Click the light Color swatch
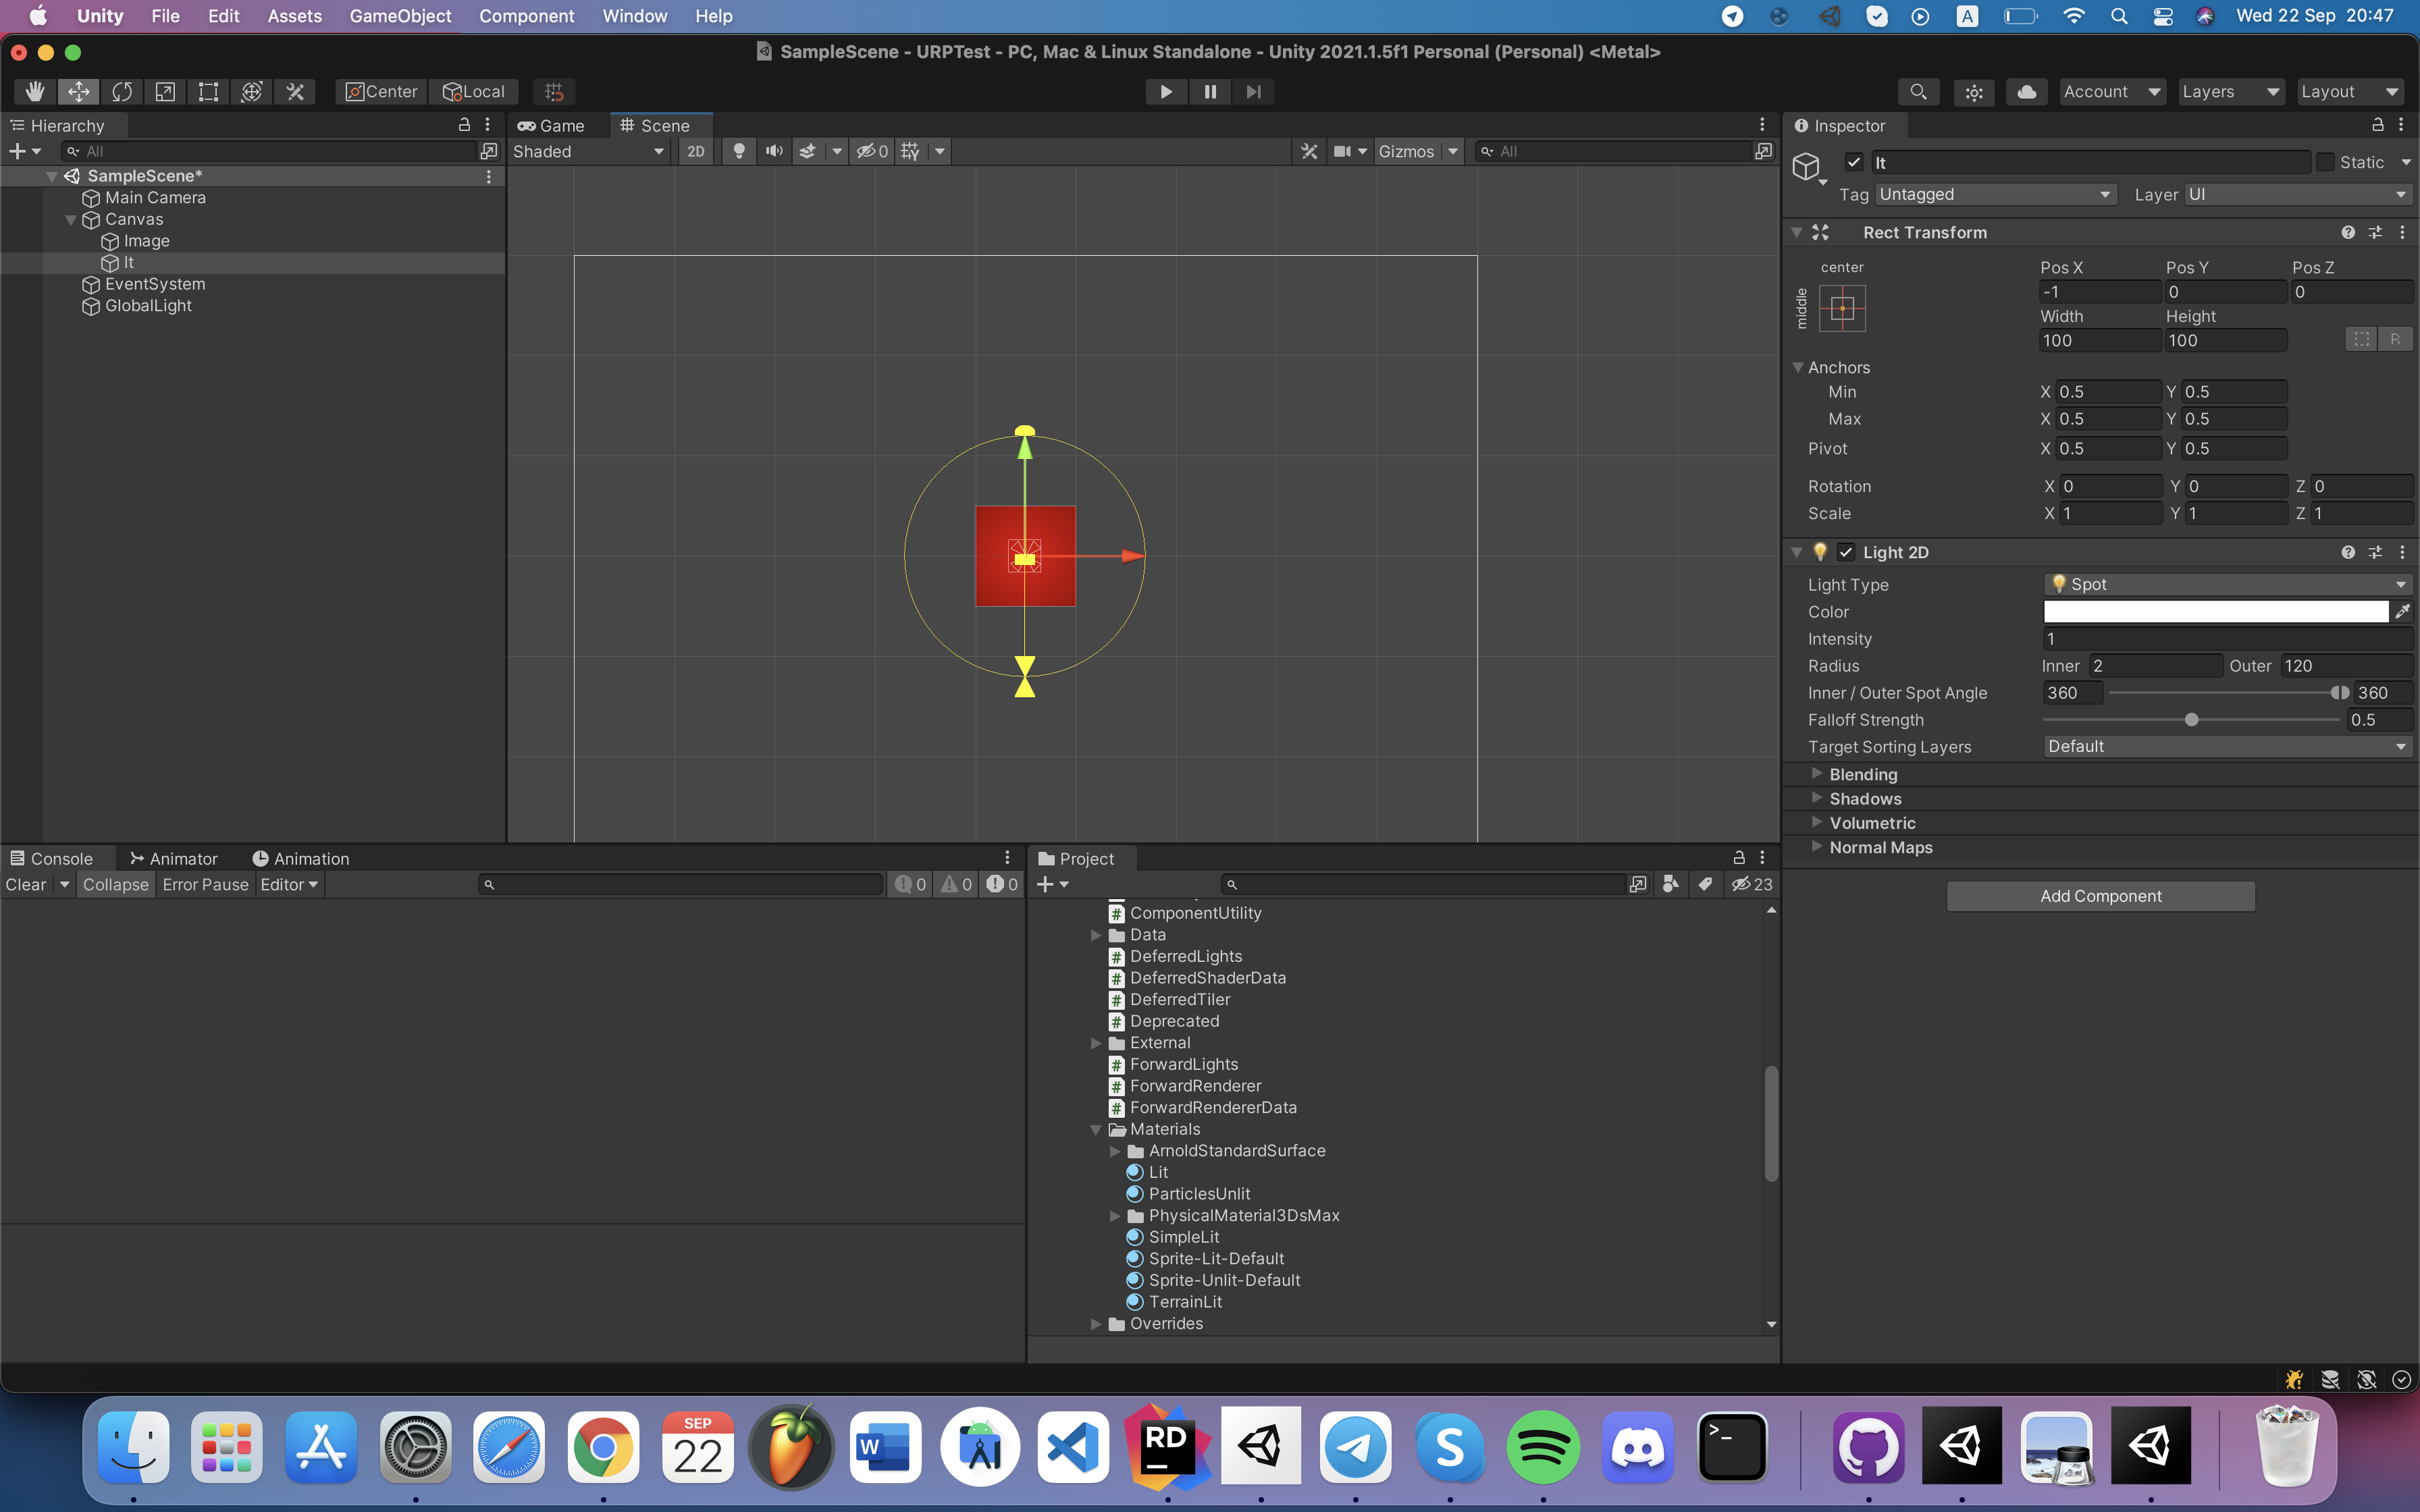 click(2216, 611)
